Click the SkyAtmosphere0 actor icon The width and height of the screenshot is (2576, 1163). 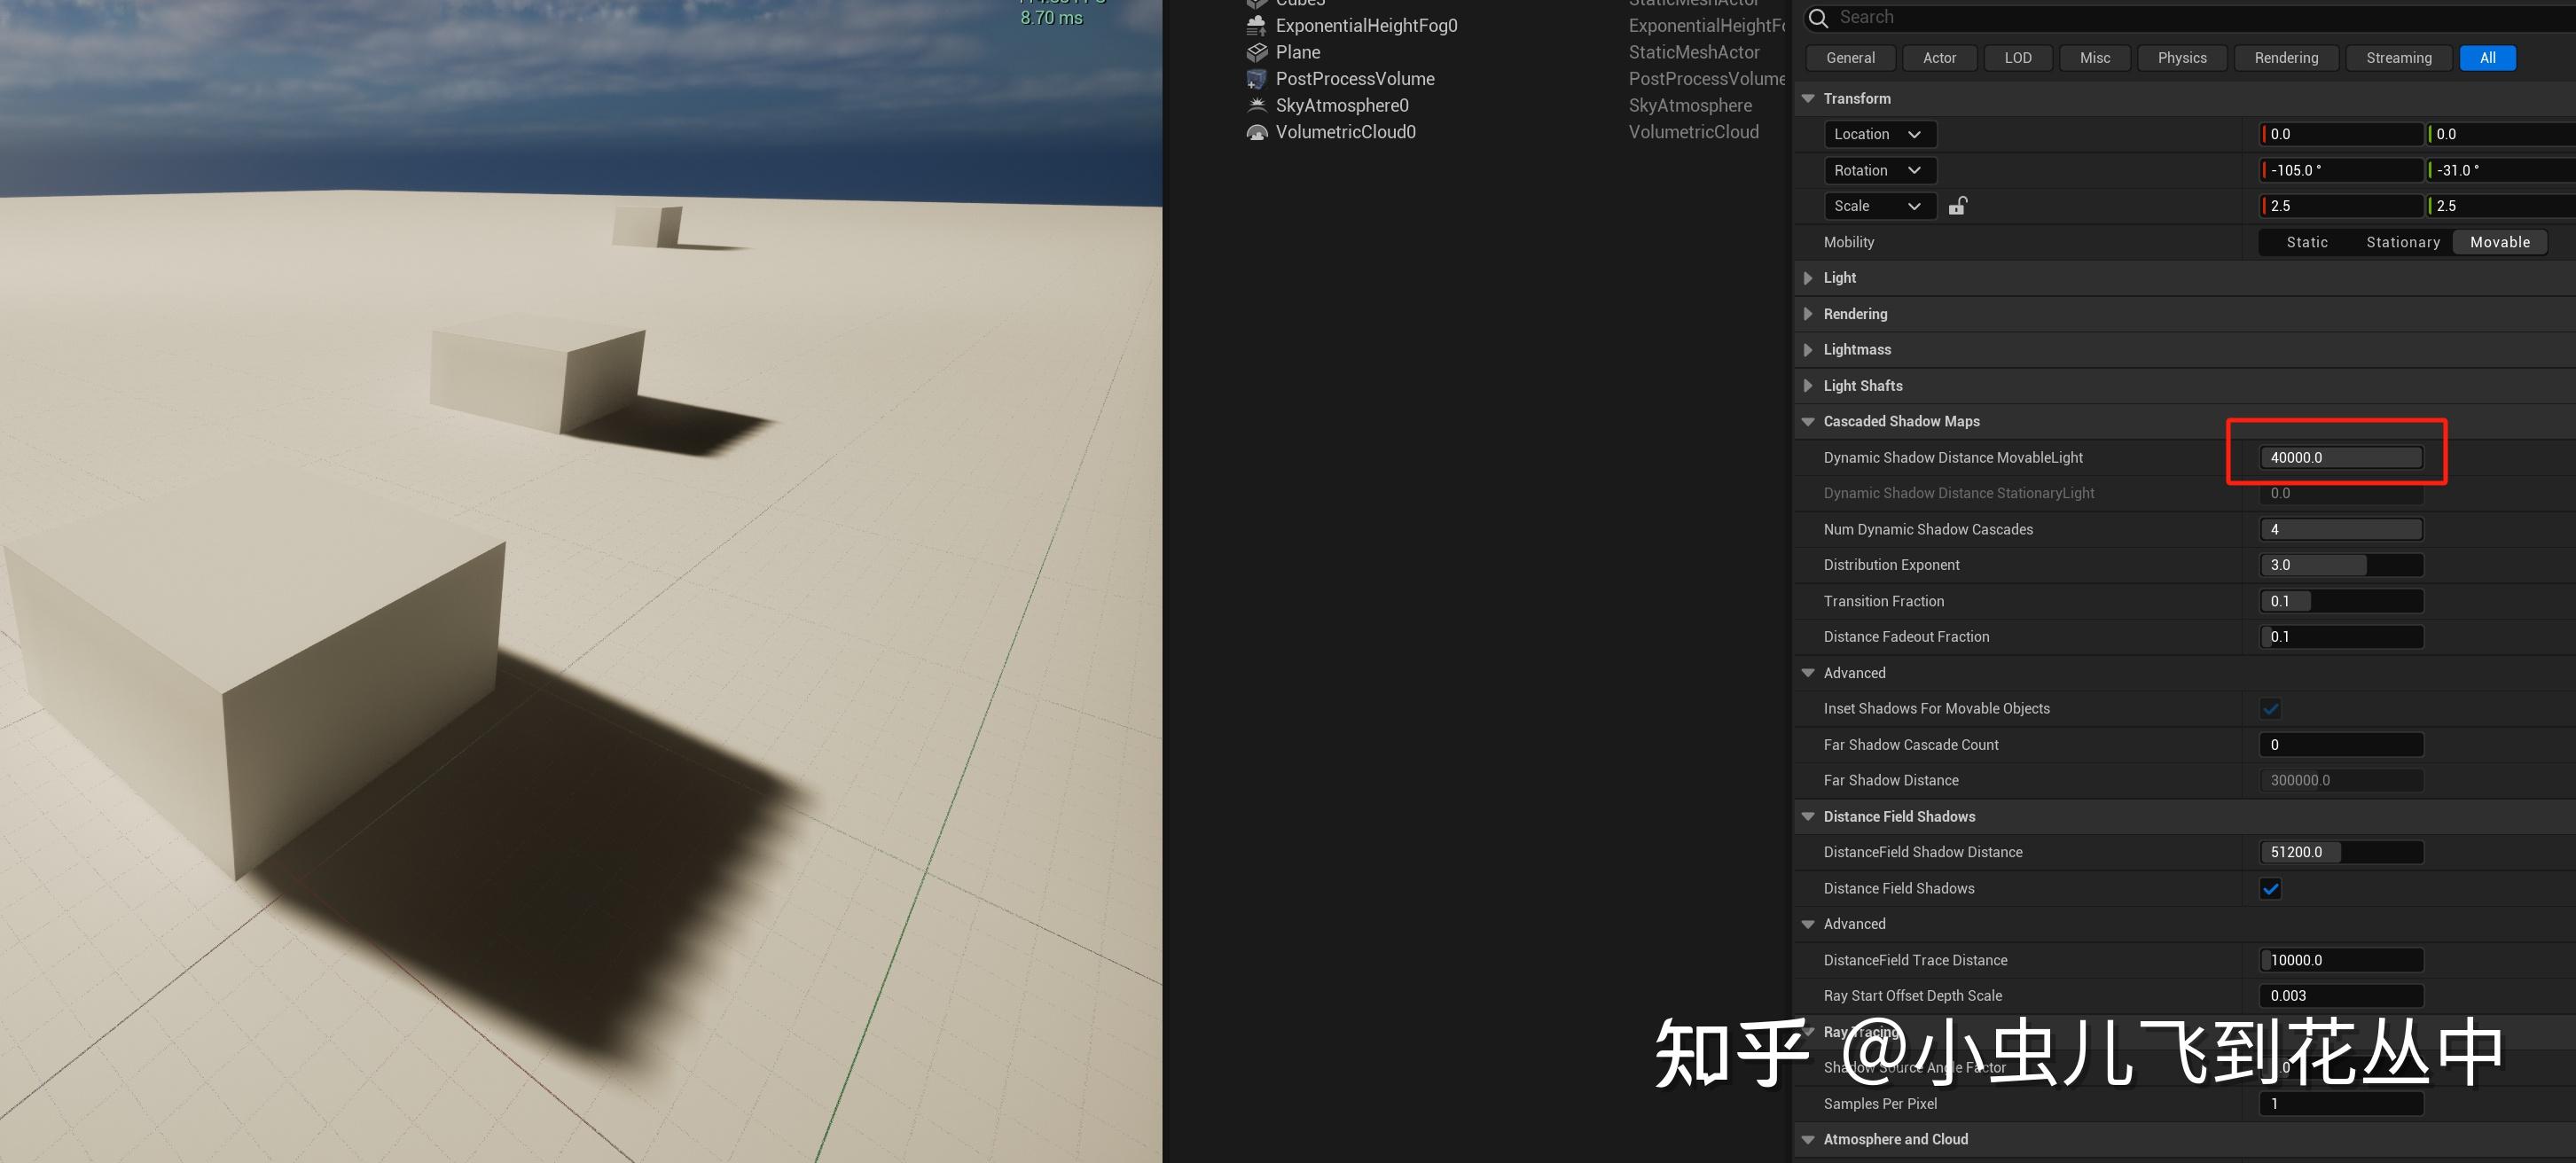coord(1257,105)
